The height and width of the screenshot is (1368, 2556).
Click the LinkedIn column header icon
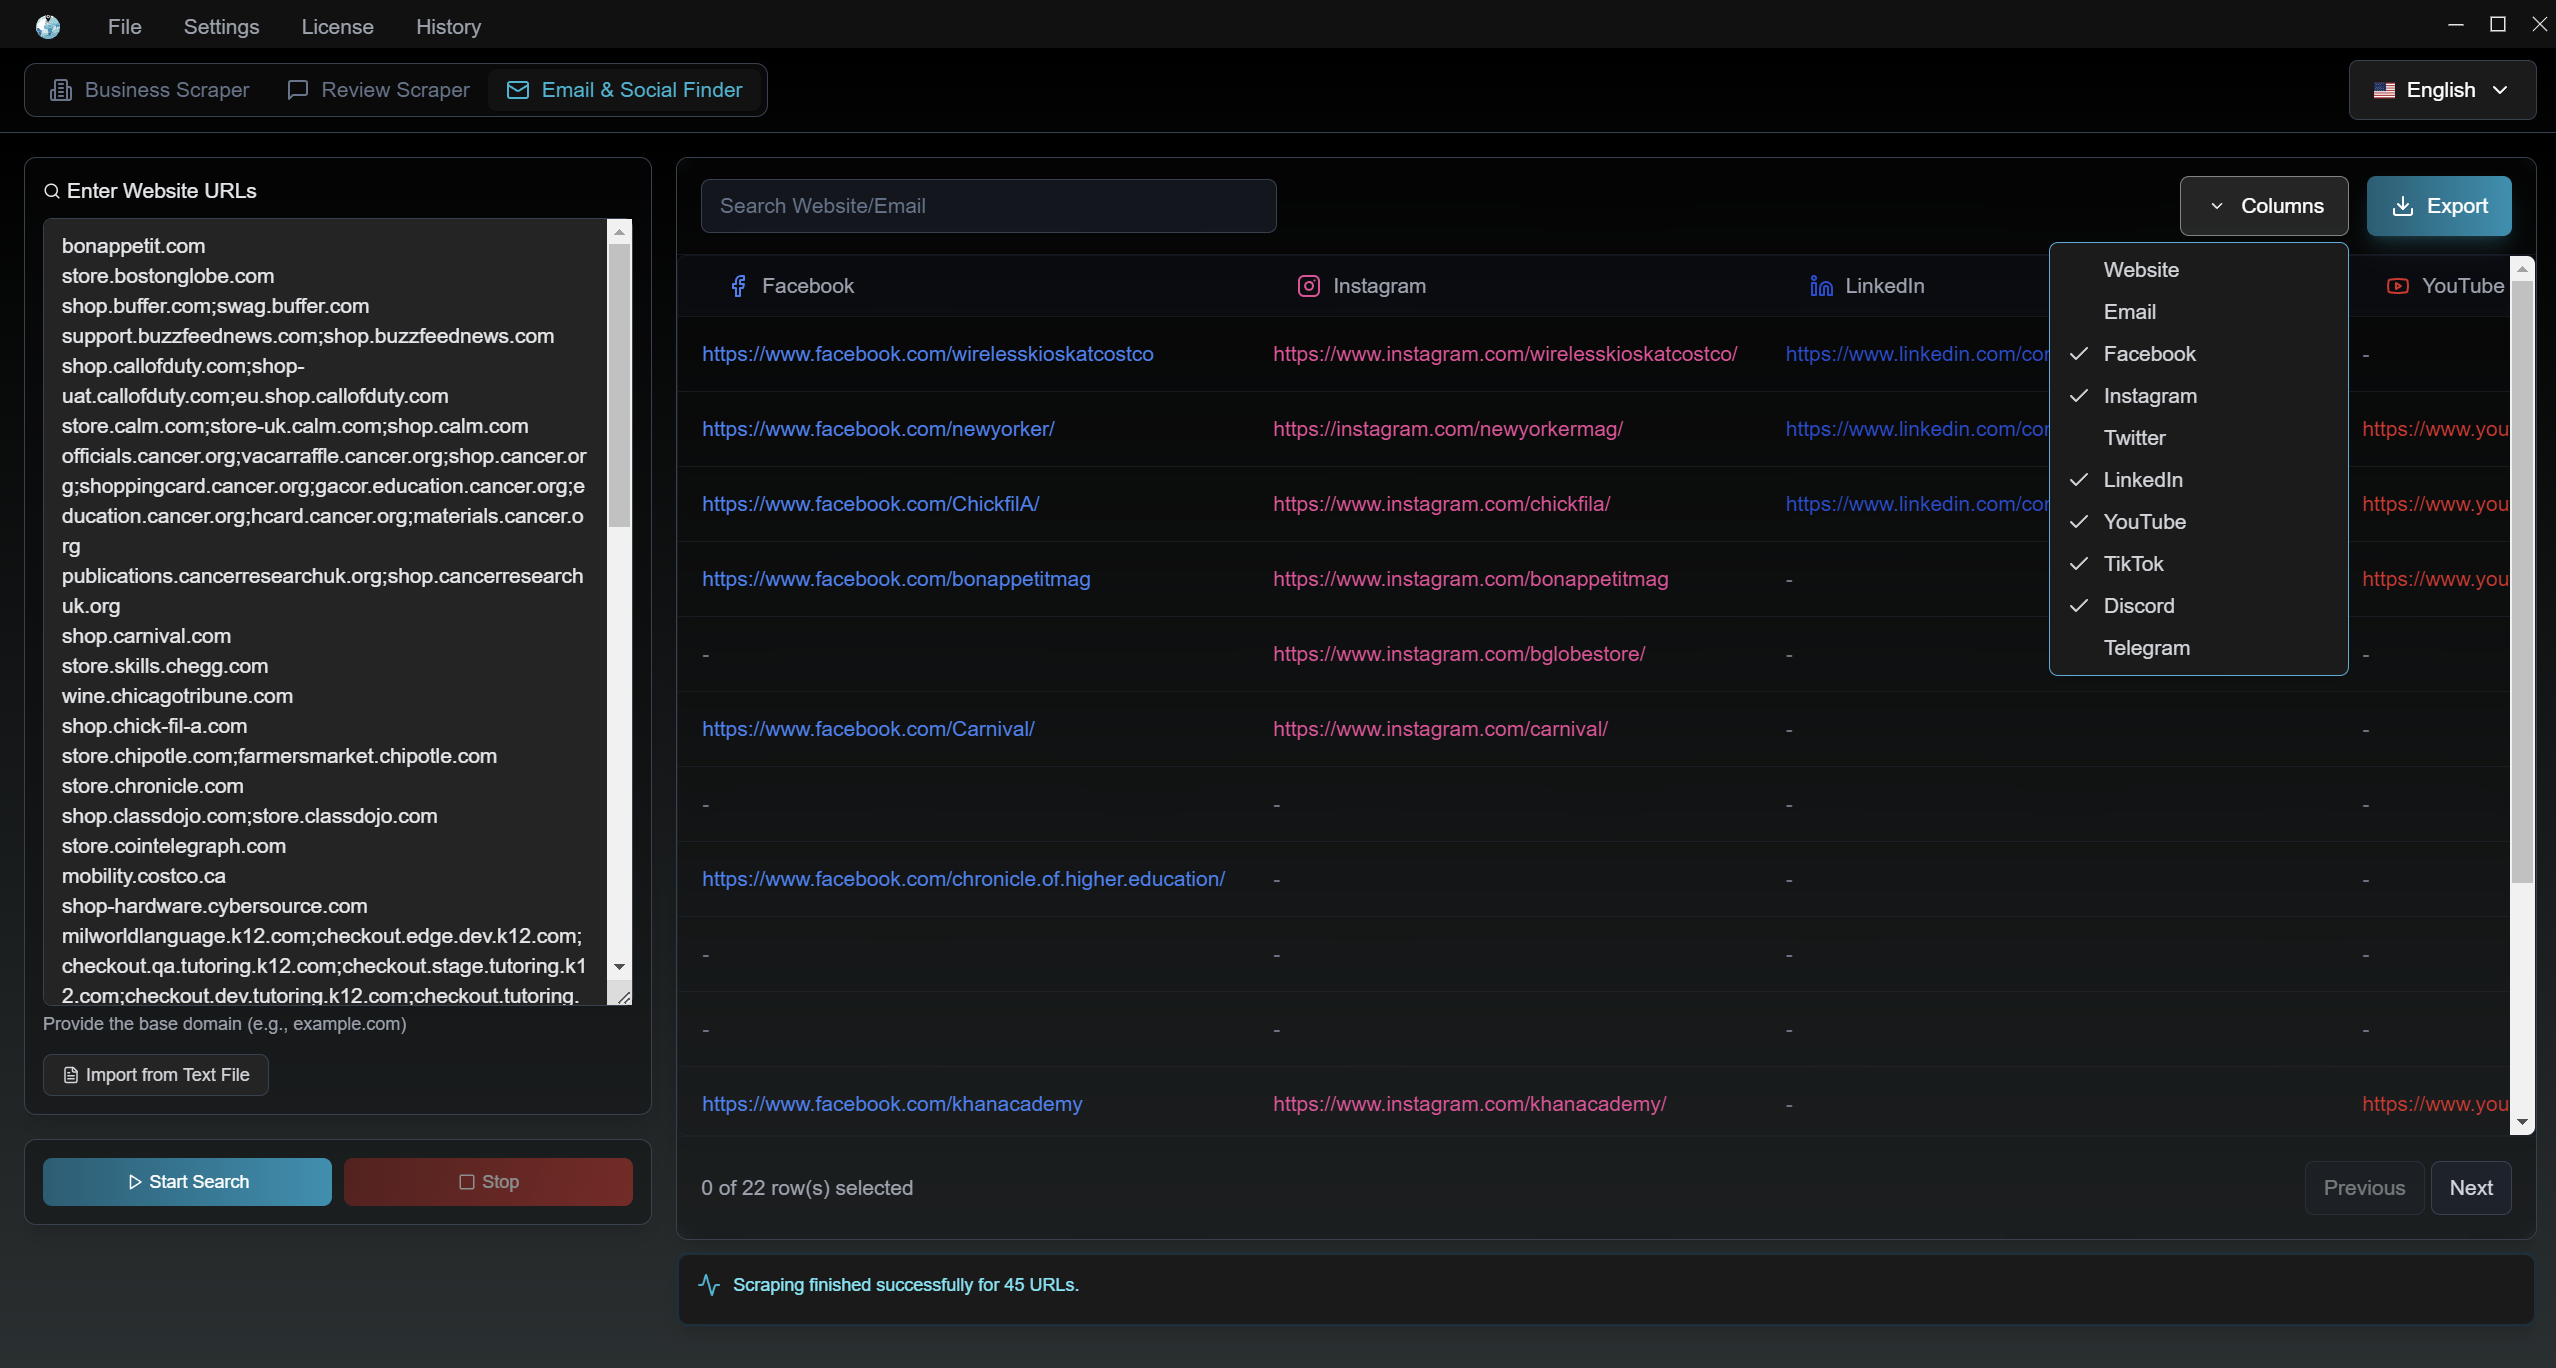(1821, 286)
